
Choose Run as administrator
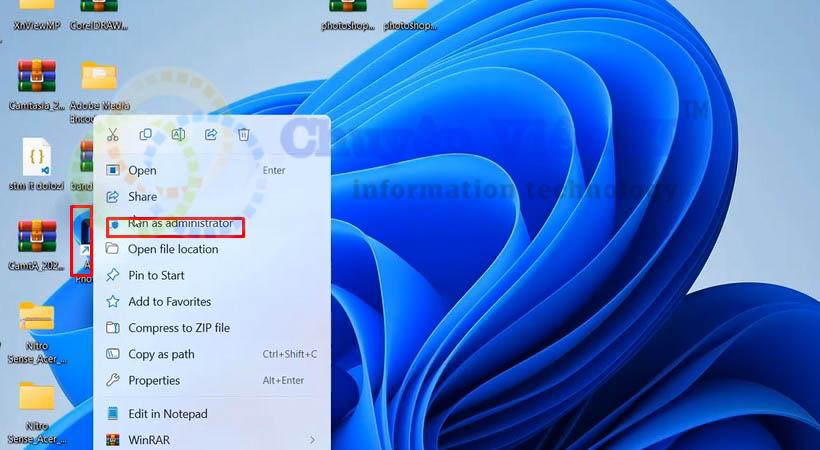point(212,223)
